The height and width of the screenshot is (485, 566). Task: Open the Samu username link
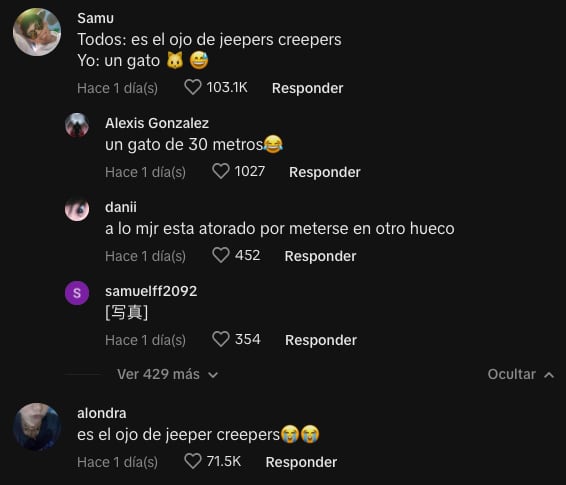[96, 18]
